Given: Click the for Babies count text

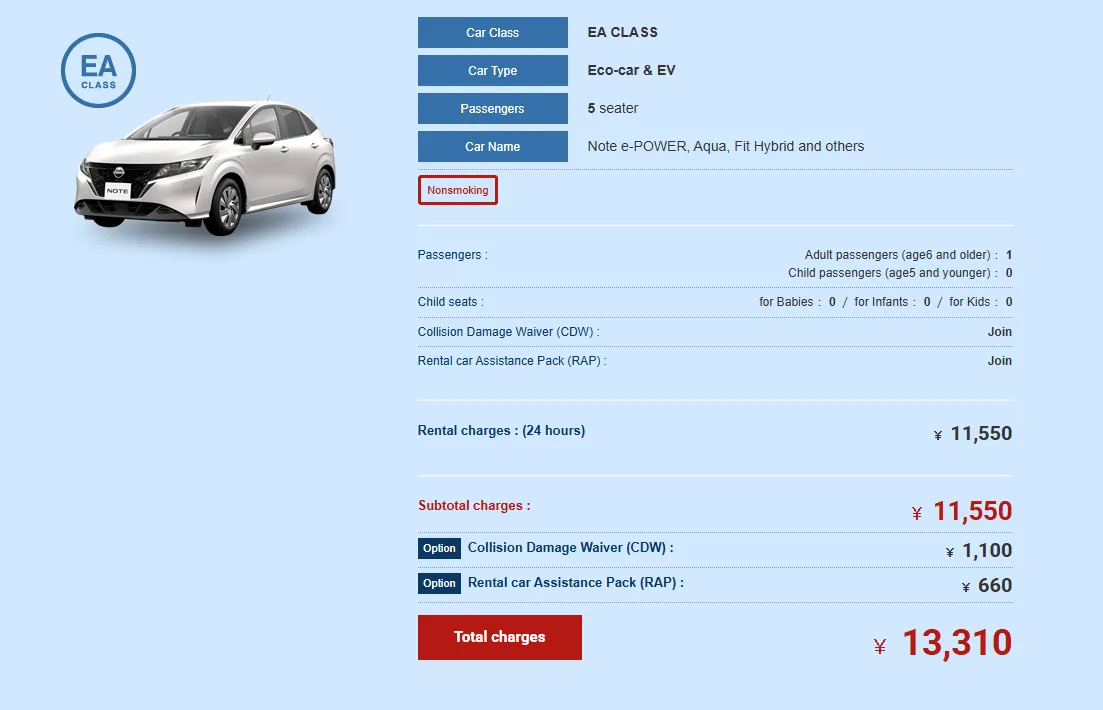Looking at the screenshot, I should [797, 302].
